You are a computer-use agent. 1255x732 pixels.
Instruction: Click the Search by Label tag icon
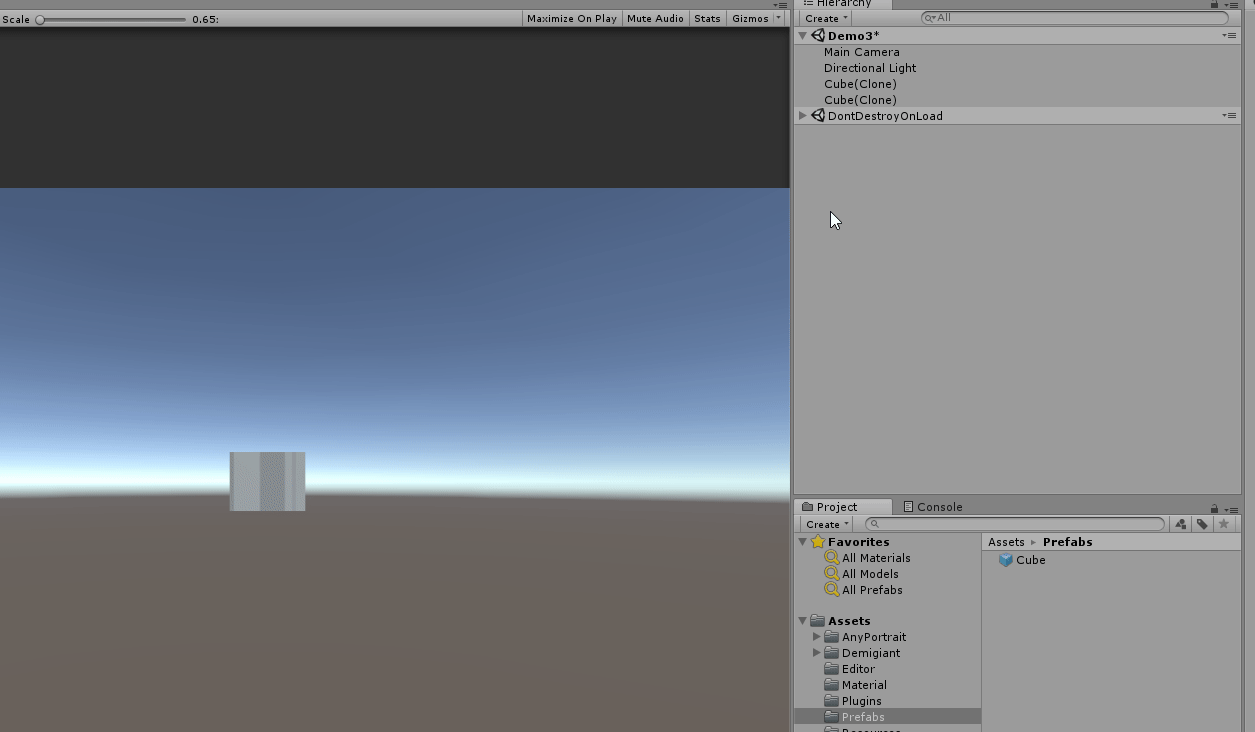tap(1202, 524)
